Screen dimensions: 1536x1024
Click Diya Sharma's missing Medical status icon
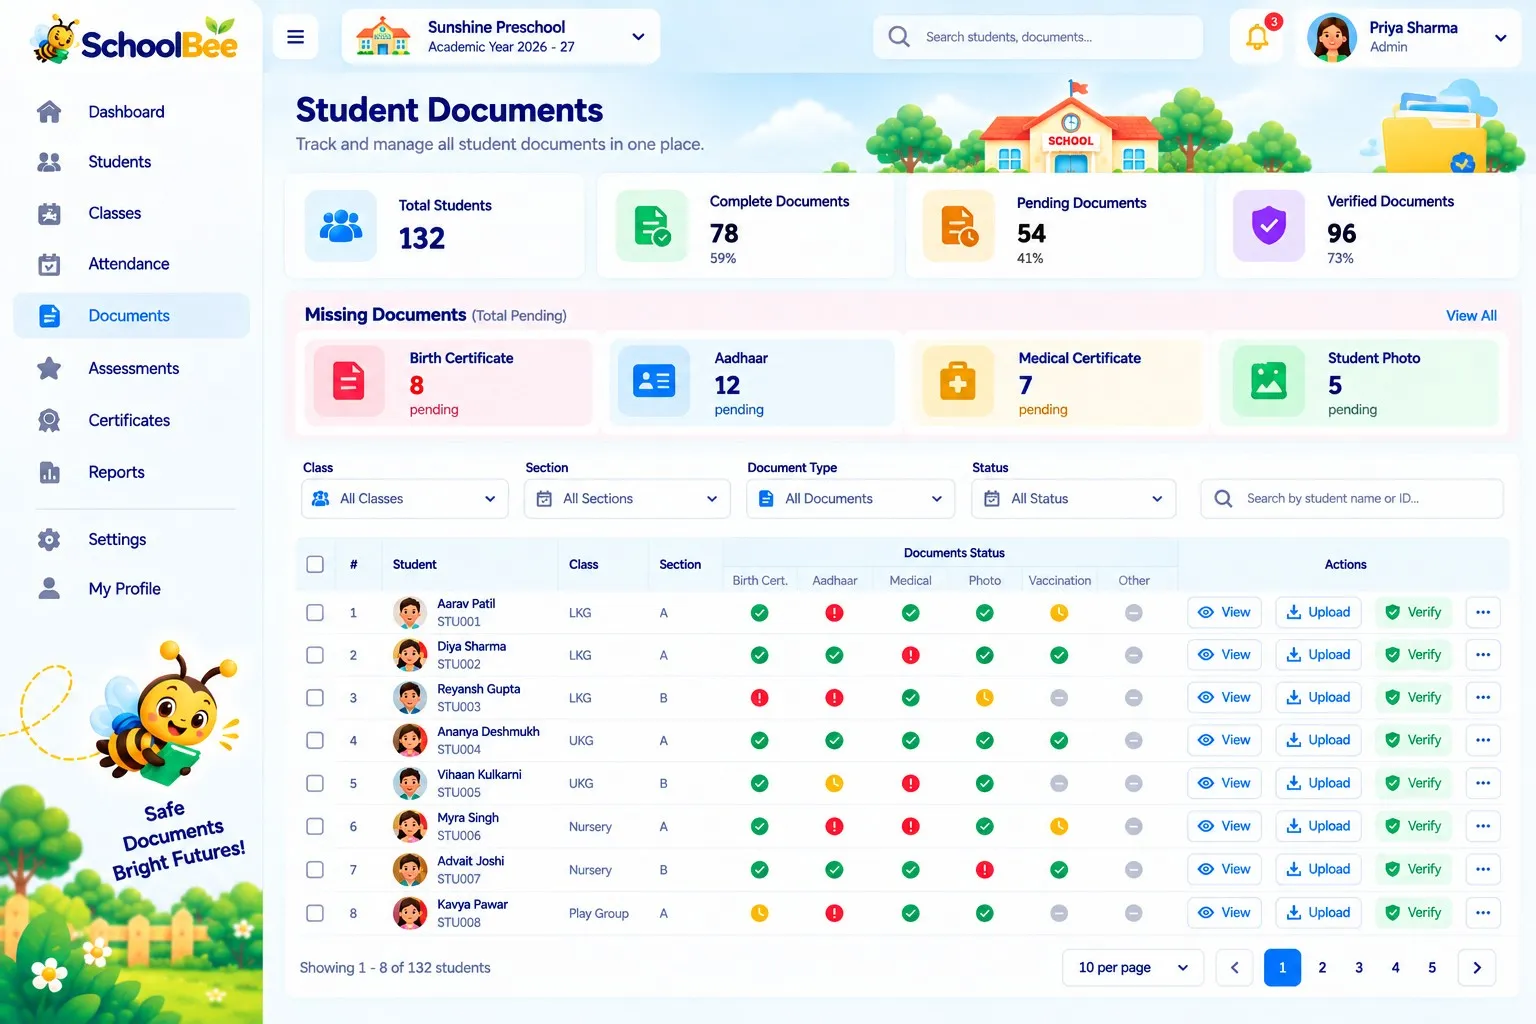(x=910, y=655)
